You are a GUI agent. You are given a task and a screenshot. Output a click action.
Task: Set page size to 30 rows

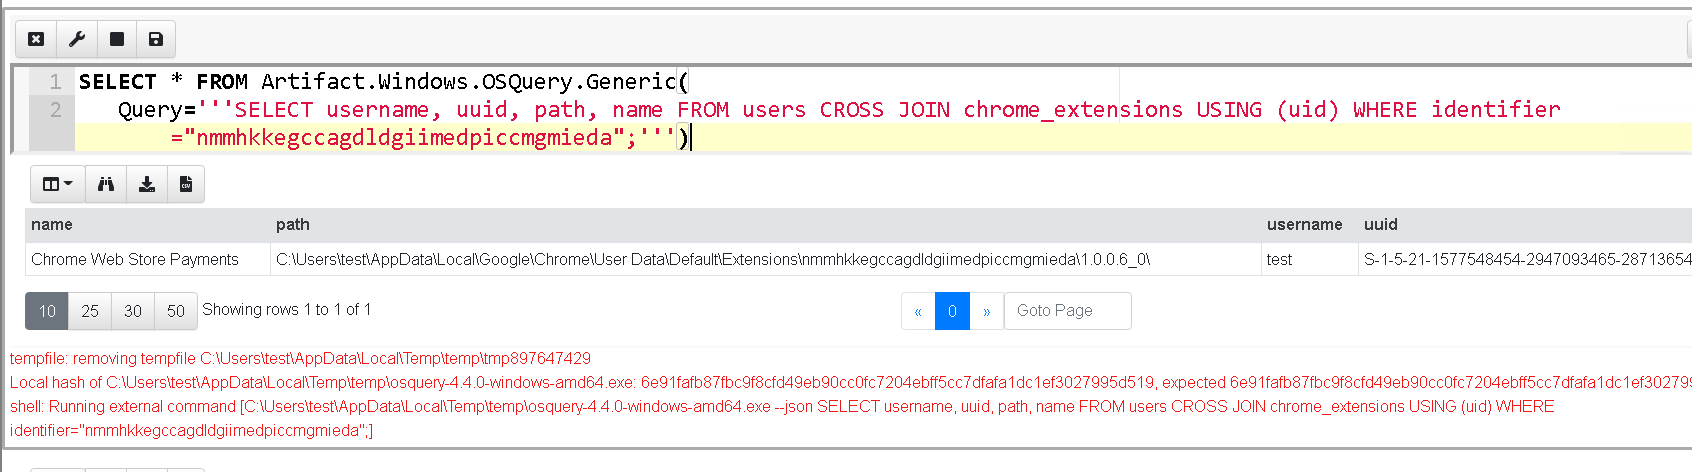133,311
